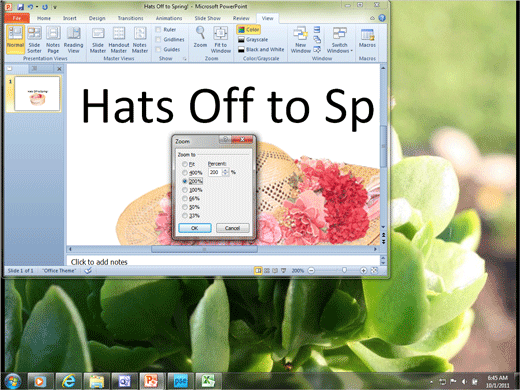Screen dimensions: 520x390
Task: Select the Normal view button in ribbon
Action: [x=15, y=39]
